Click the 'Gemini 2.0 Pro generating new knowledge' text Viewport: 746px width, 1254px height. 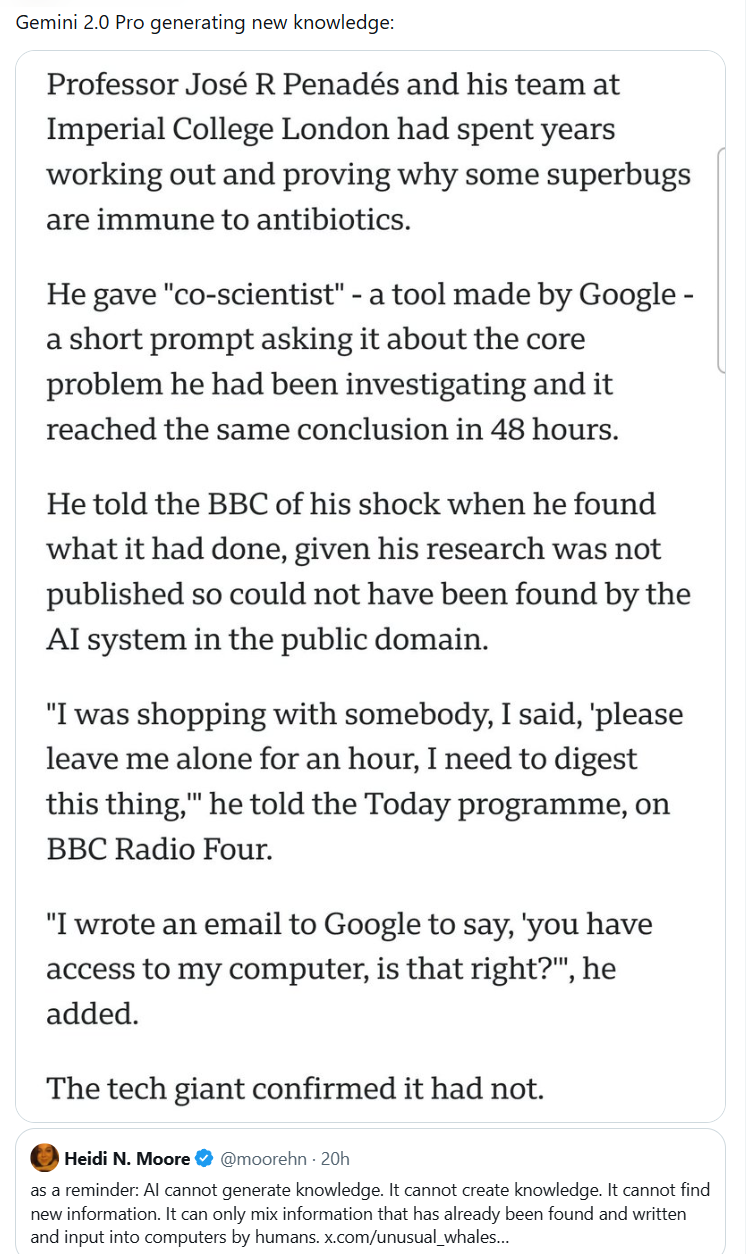click(x=205, y=23)
